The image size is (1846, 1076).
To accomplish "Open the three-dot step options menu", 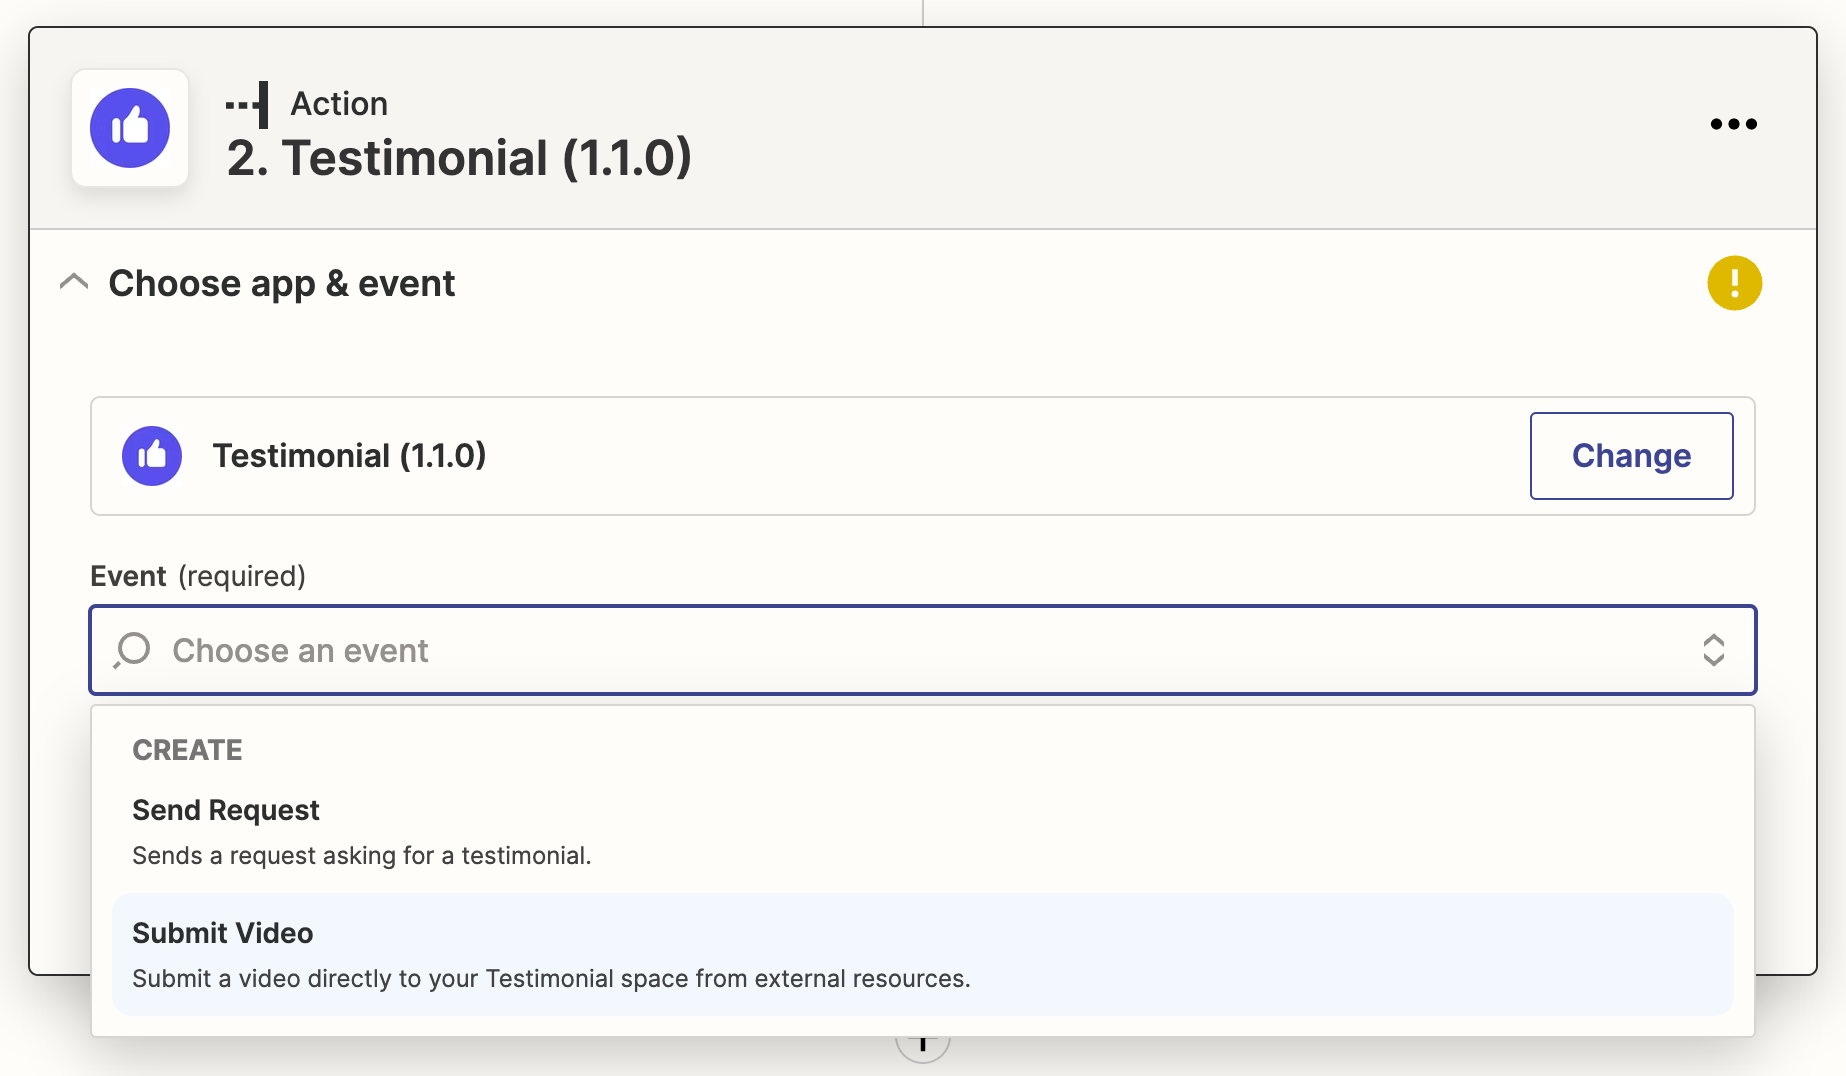I will click(x=1733, y=124).
